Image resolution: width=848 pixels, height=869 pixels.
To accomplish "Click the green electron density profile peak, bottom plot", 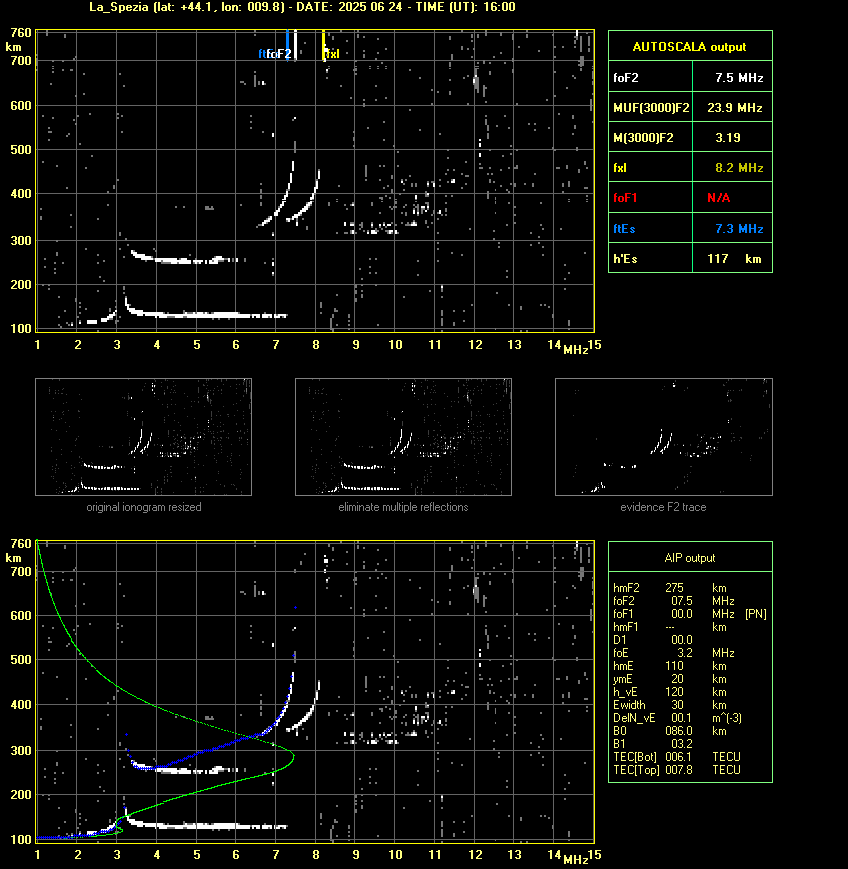I will click(292, 755).
